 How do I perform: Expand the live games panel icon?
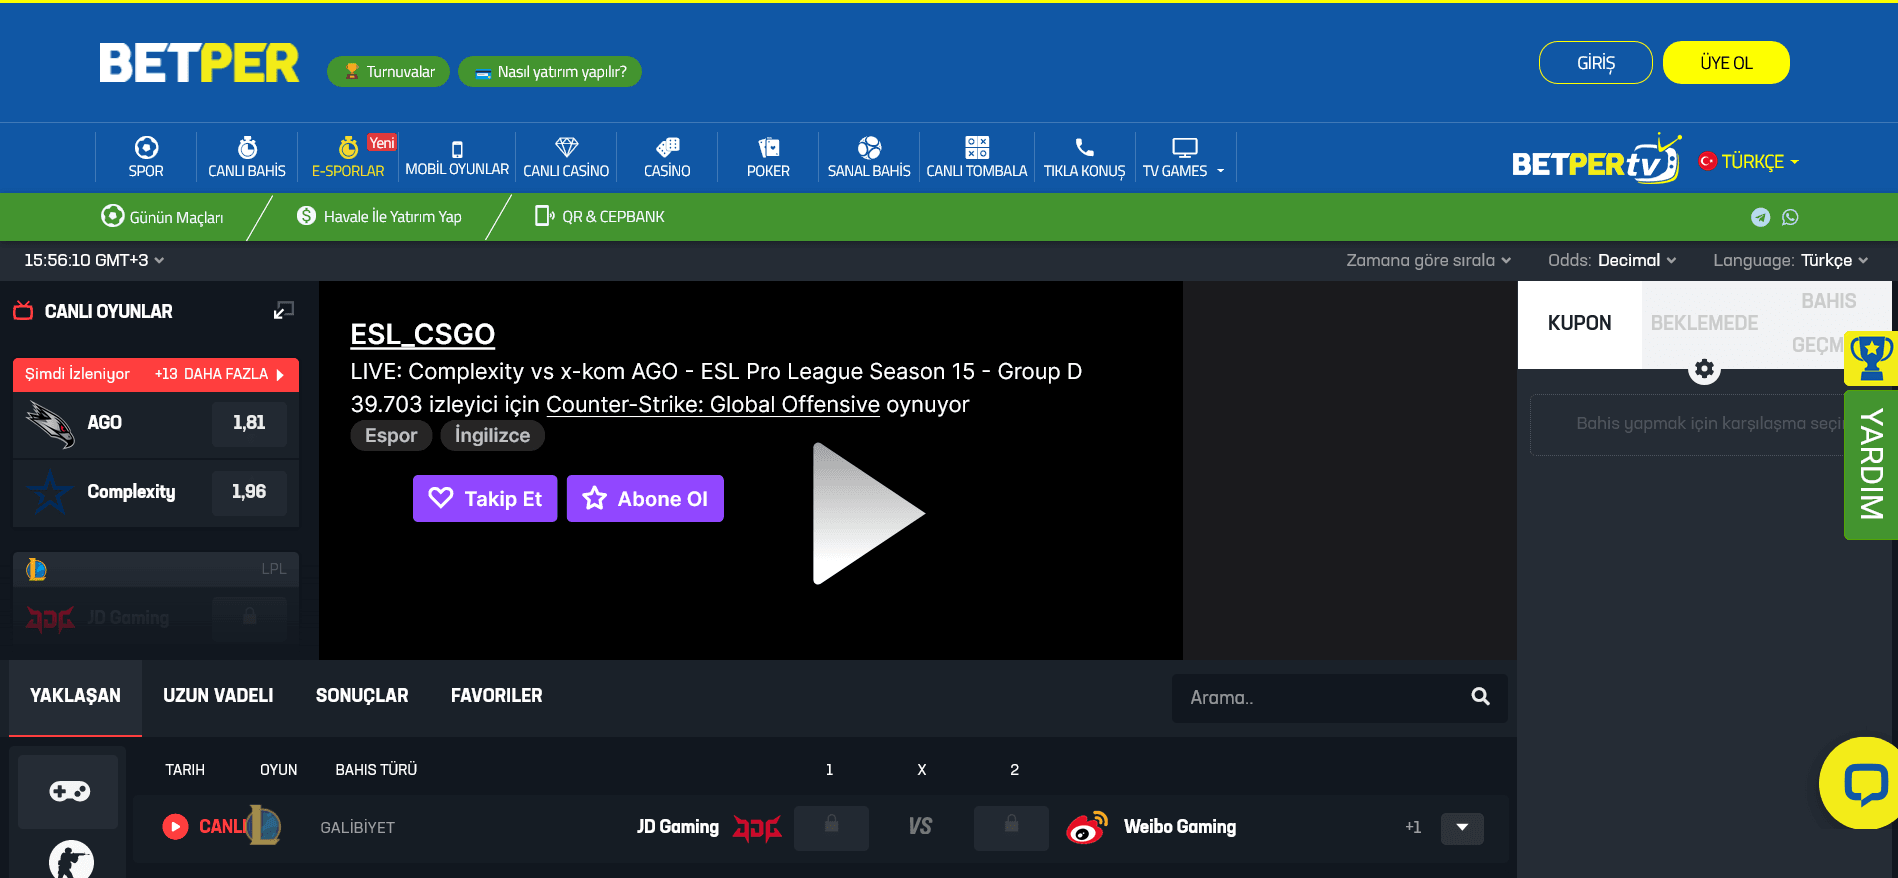coord(284,311)
